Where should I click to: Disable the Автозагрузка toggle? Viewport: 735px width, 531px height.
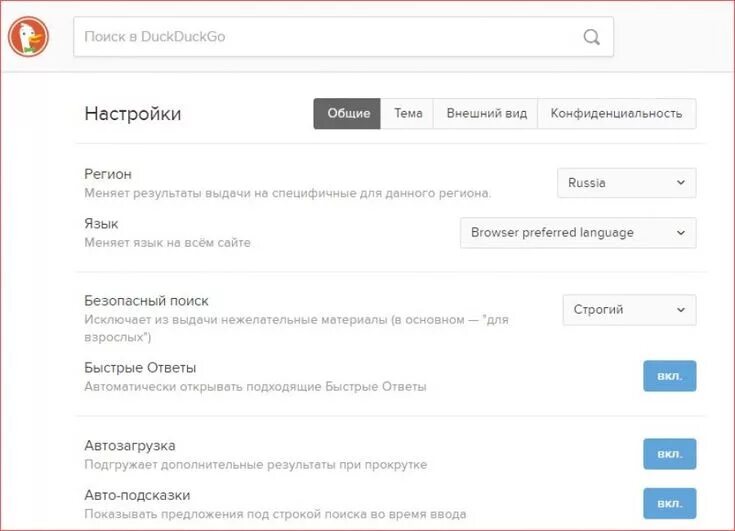click(x=669, y=454)
